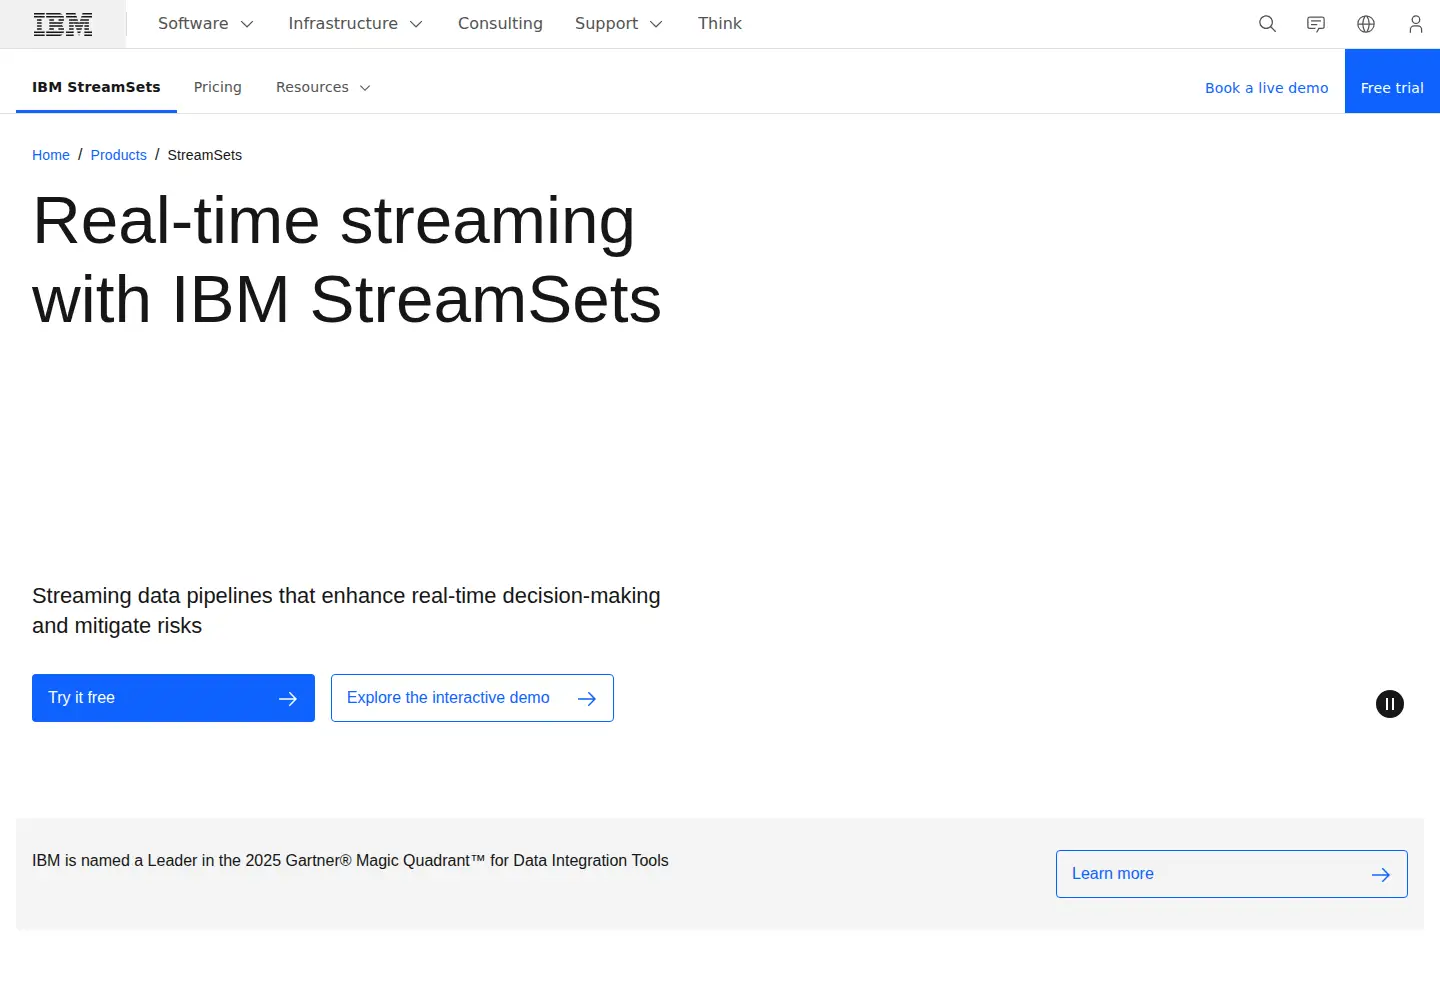The image size is (1440, 1000).
Task: Click the Free trial button
Action: [1392, 81]
